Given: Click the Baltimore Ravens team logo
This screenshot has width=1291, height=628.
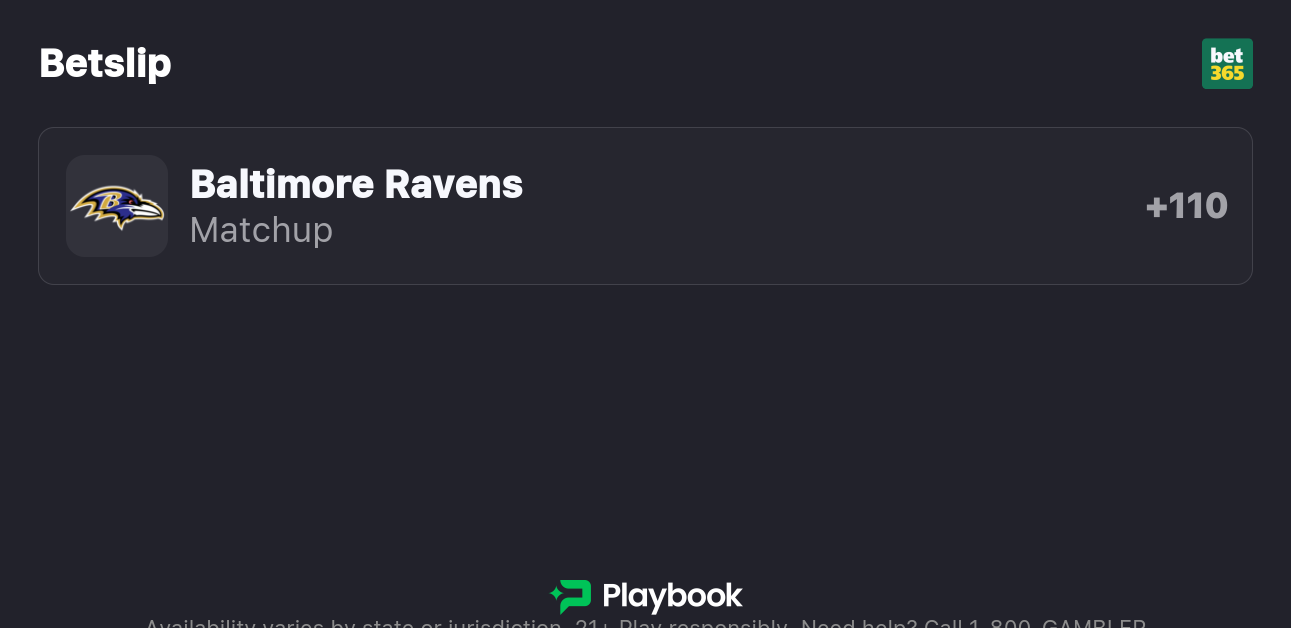Looking at the screenshot, I should [117, 206].
